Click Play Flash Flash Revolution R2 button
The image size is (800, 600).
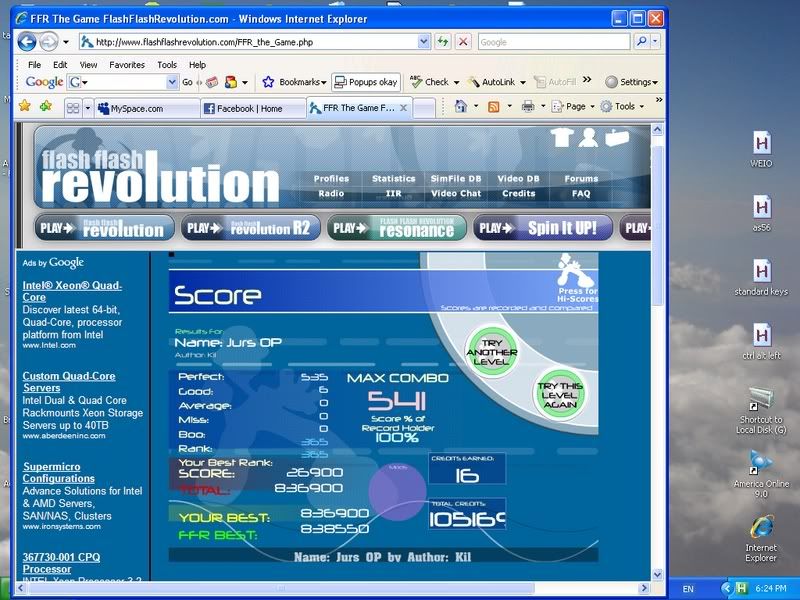click(251, 228)
